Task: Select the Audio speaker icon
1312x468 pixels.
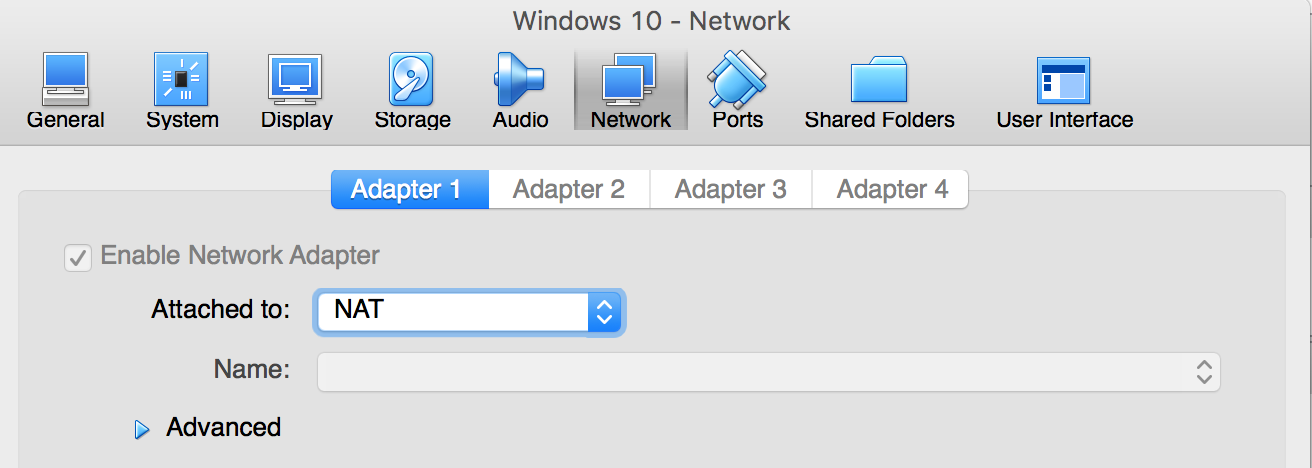Action: 519,80
